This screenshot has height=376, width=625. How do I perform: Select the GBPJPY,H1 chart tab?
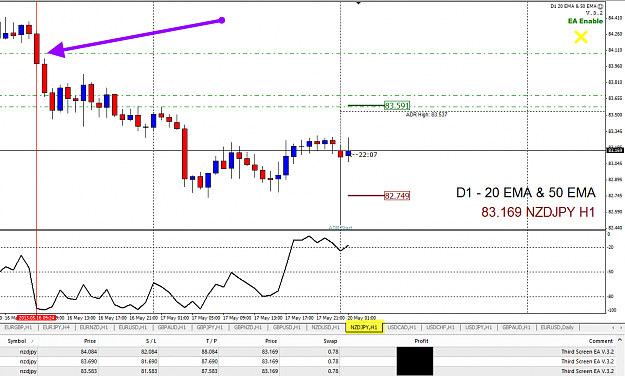coord(210,327)
